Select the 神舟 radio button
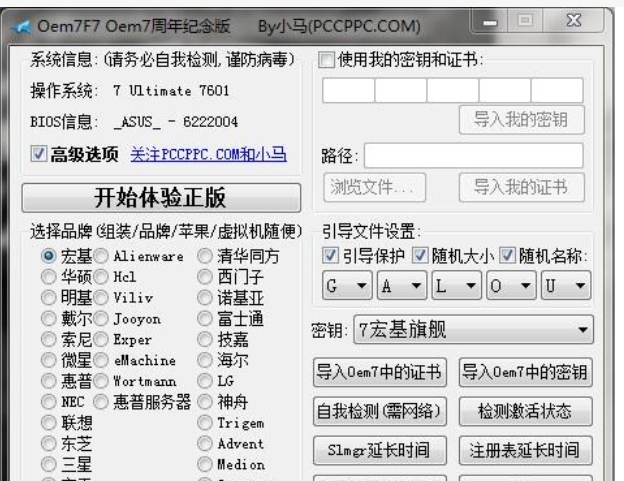Screen dimensions: 624x481 205,402
